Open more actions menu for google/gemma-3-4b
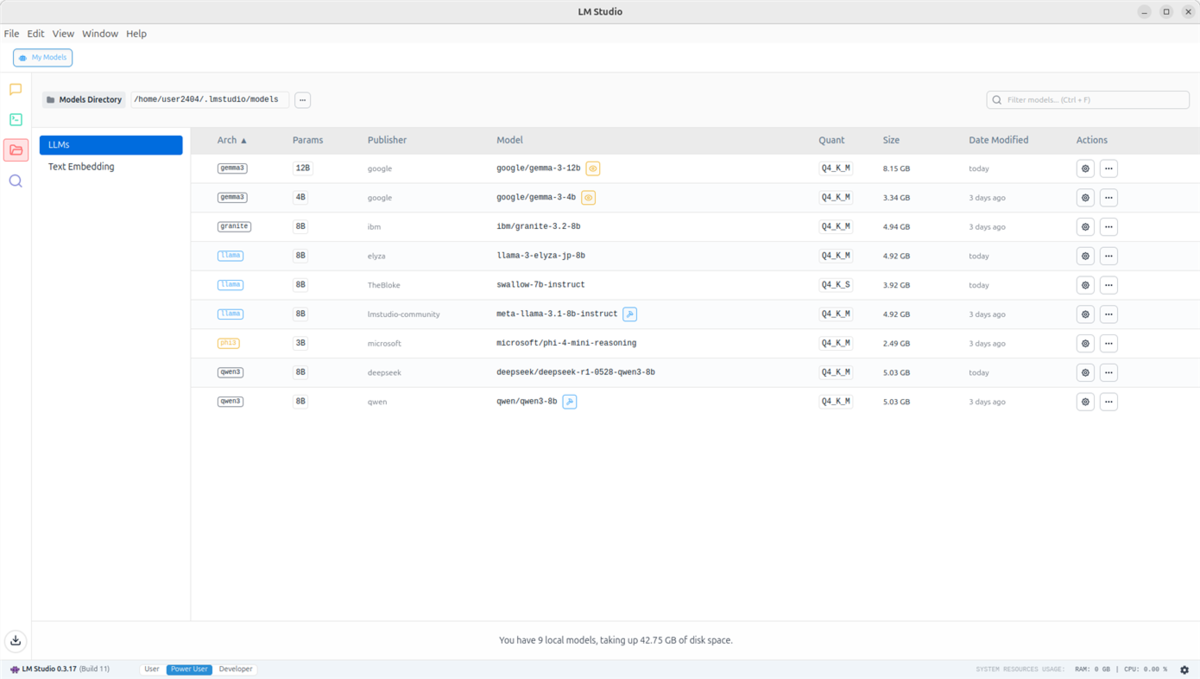The width and height of the screenshot is (1200, 679). pos(1109,197)
